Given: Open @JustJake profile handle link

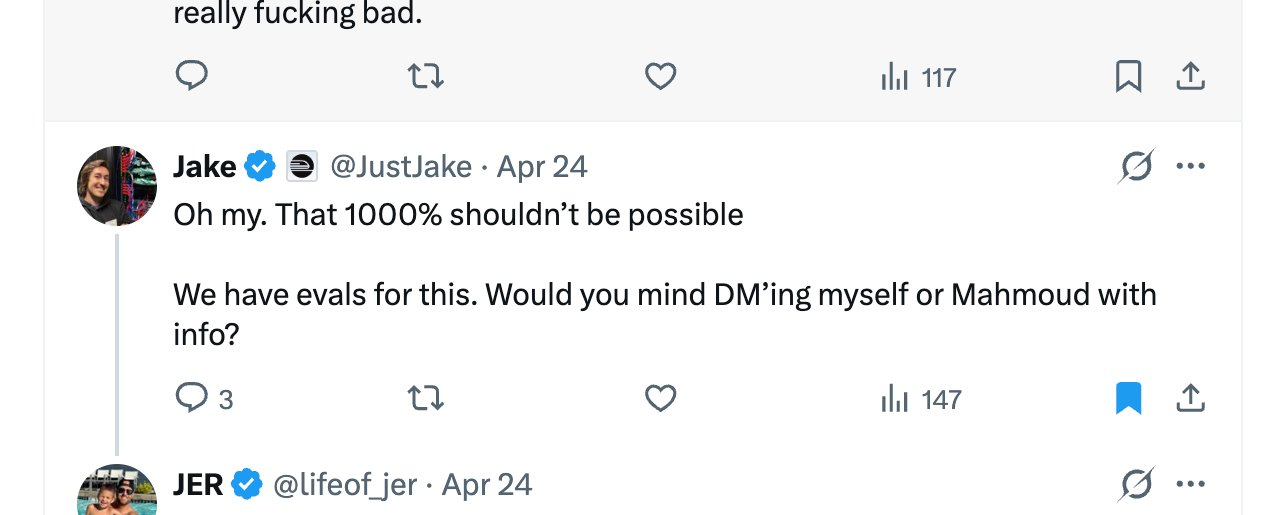Looking at the screenshot, I should click(x=400, y=166).
